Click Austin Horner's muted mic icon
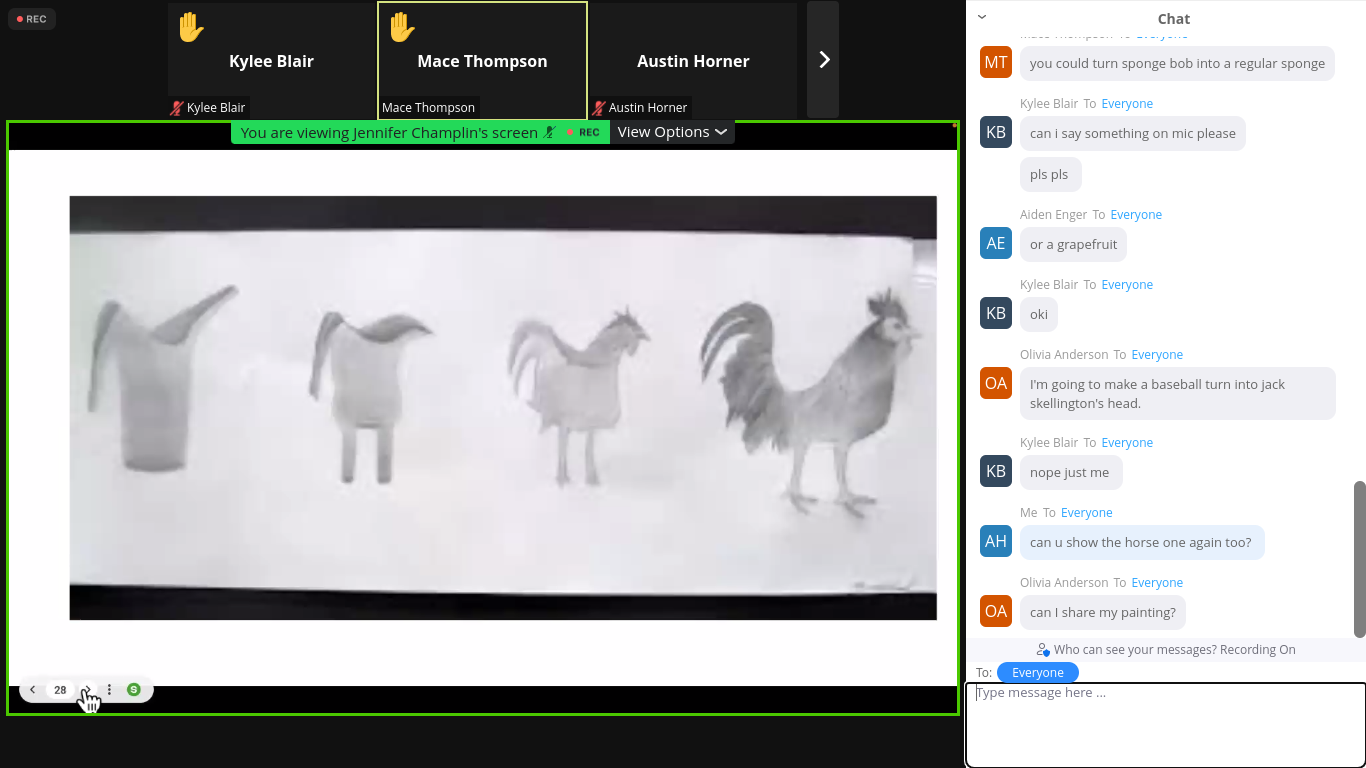The width and height of the screenshot is (1366, 768). point(599,108)
